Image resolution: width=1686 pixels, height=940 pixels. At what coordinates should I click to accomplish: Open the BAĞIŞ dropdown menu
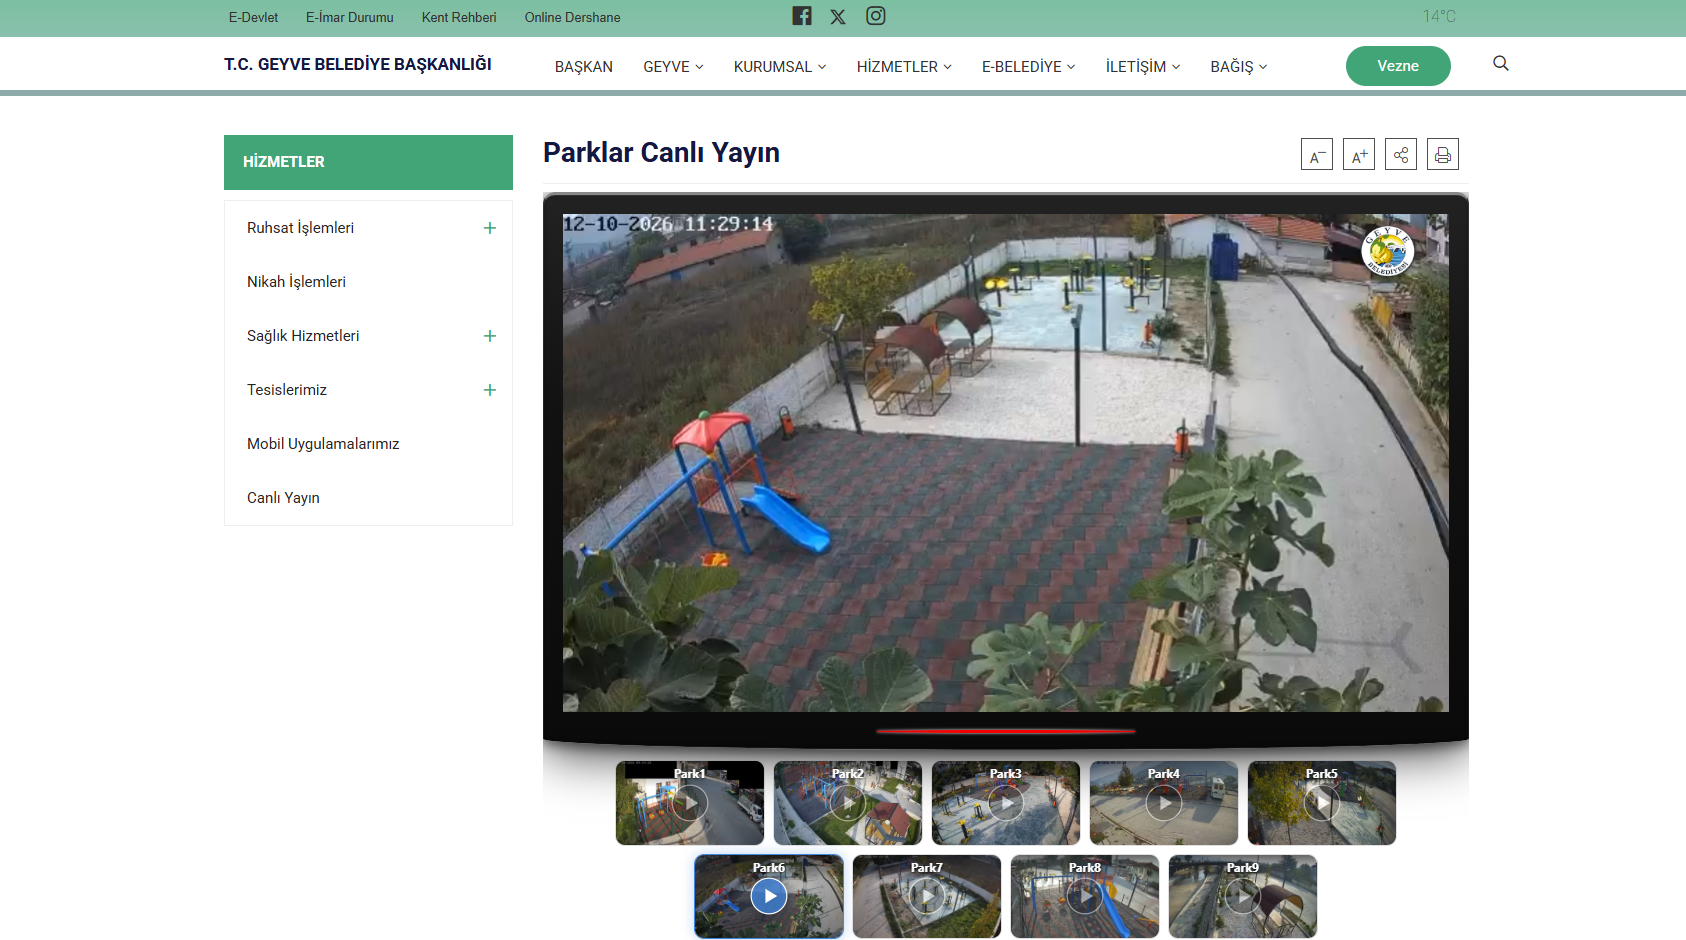tap(1239, 67)
